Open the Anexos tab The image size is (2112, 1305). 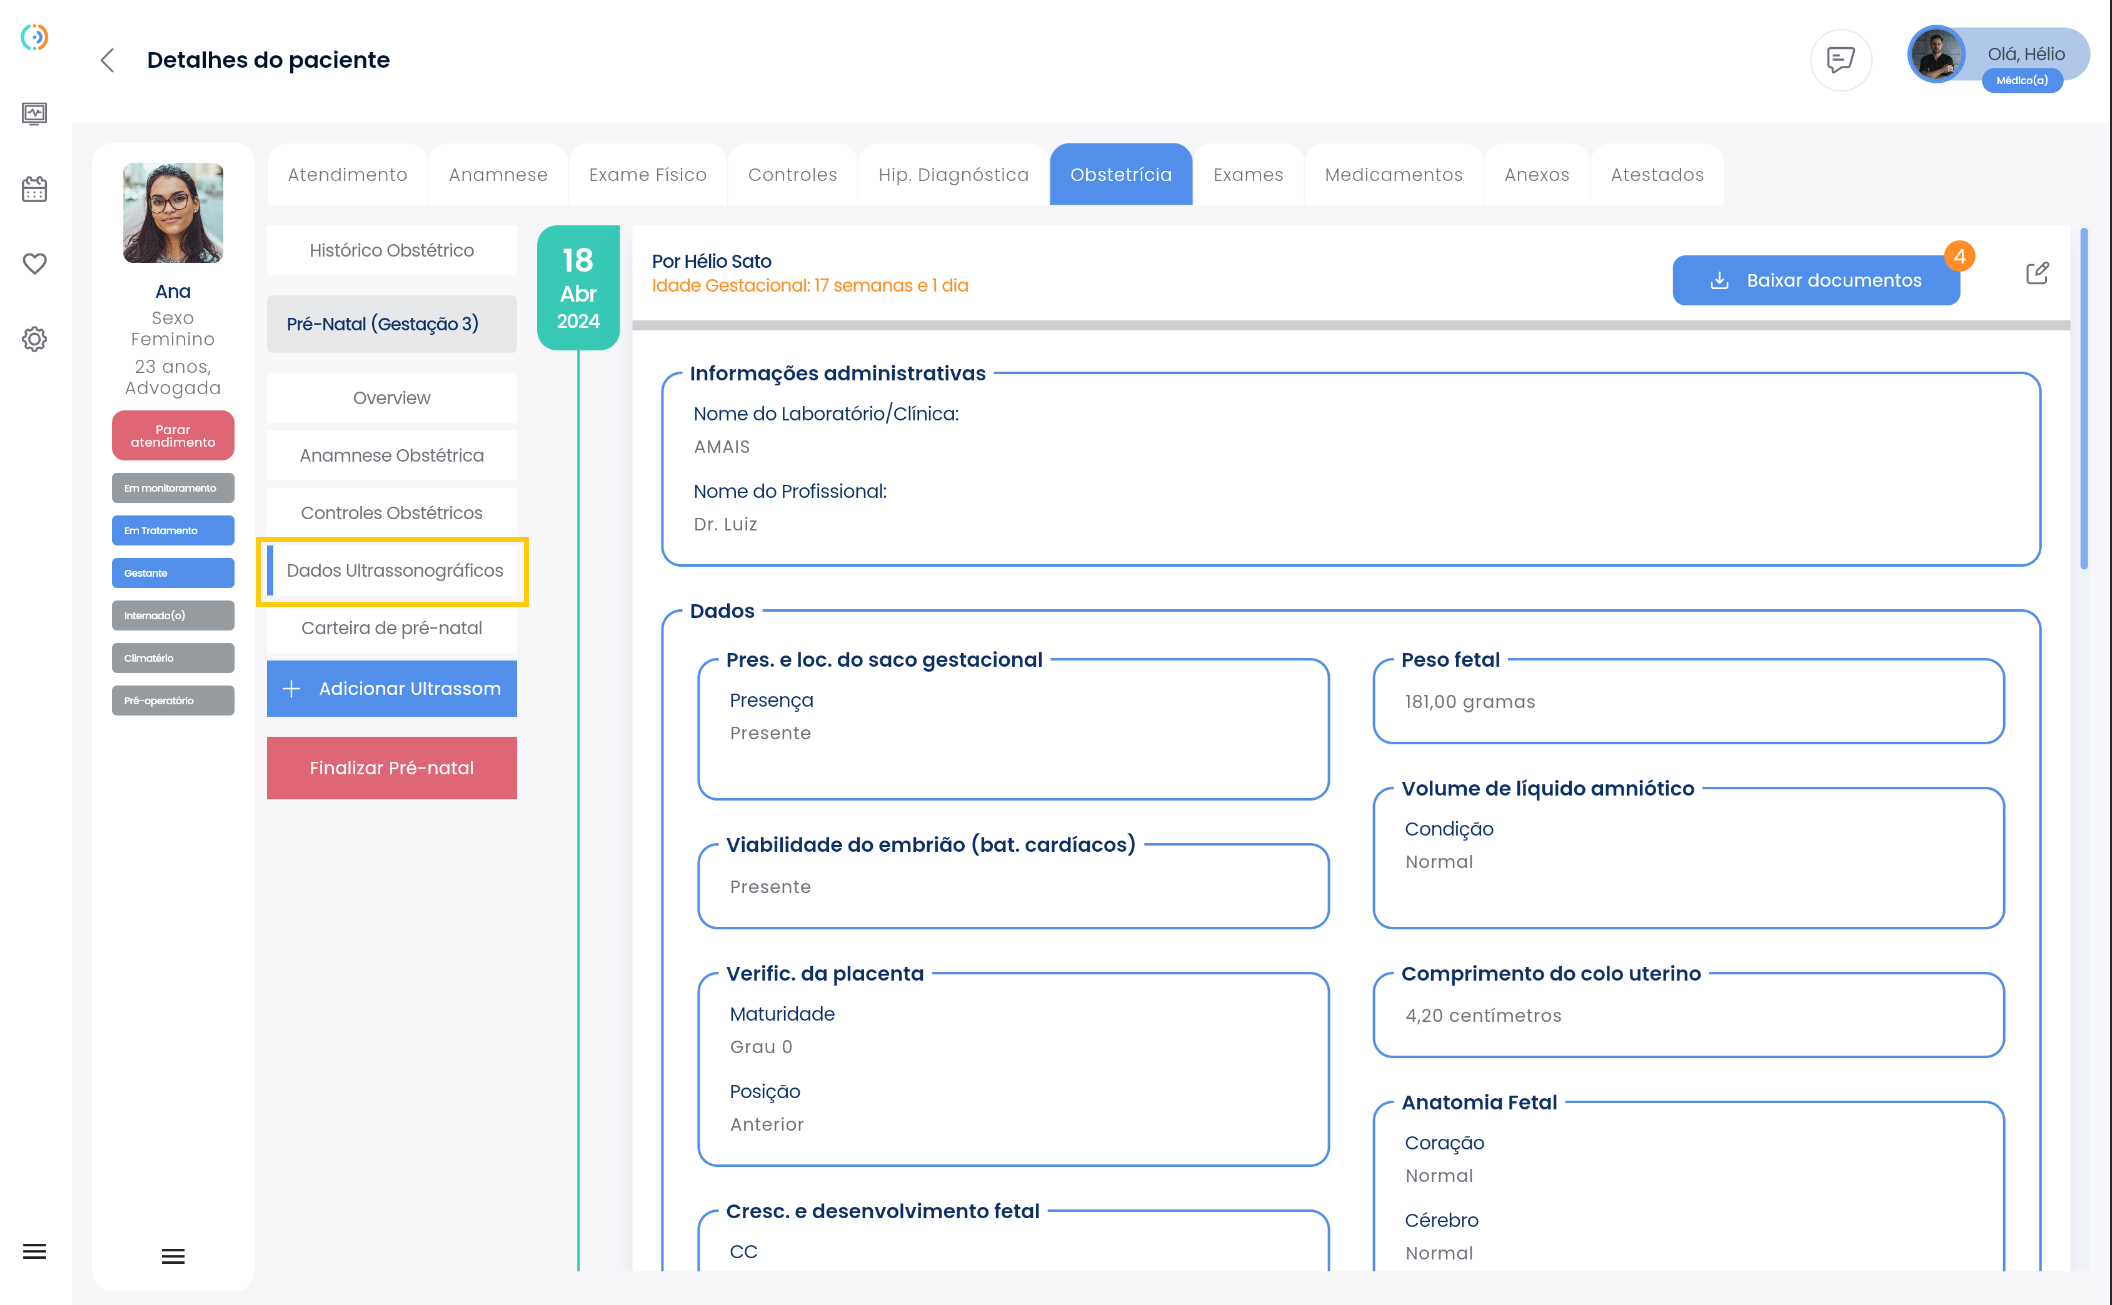(x=1537, y=175)
